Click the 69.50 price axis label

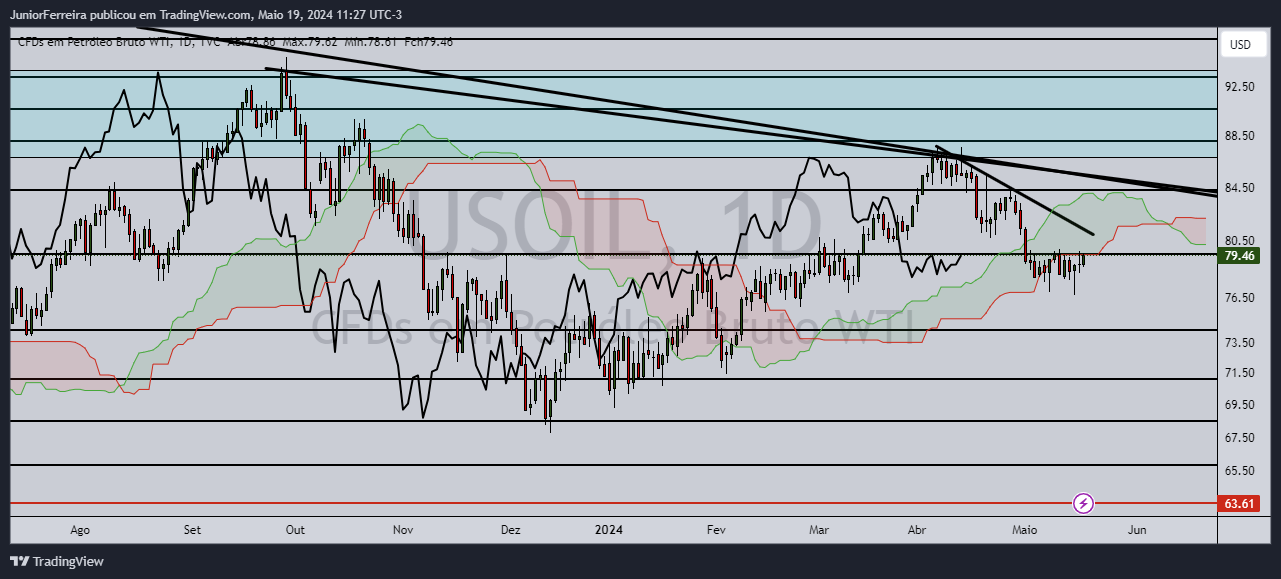click(1240, 405)
